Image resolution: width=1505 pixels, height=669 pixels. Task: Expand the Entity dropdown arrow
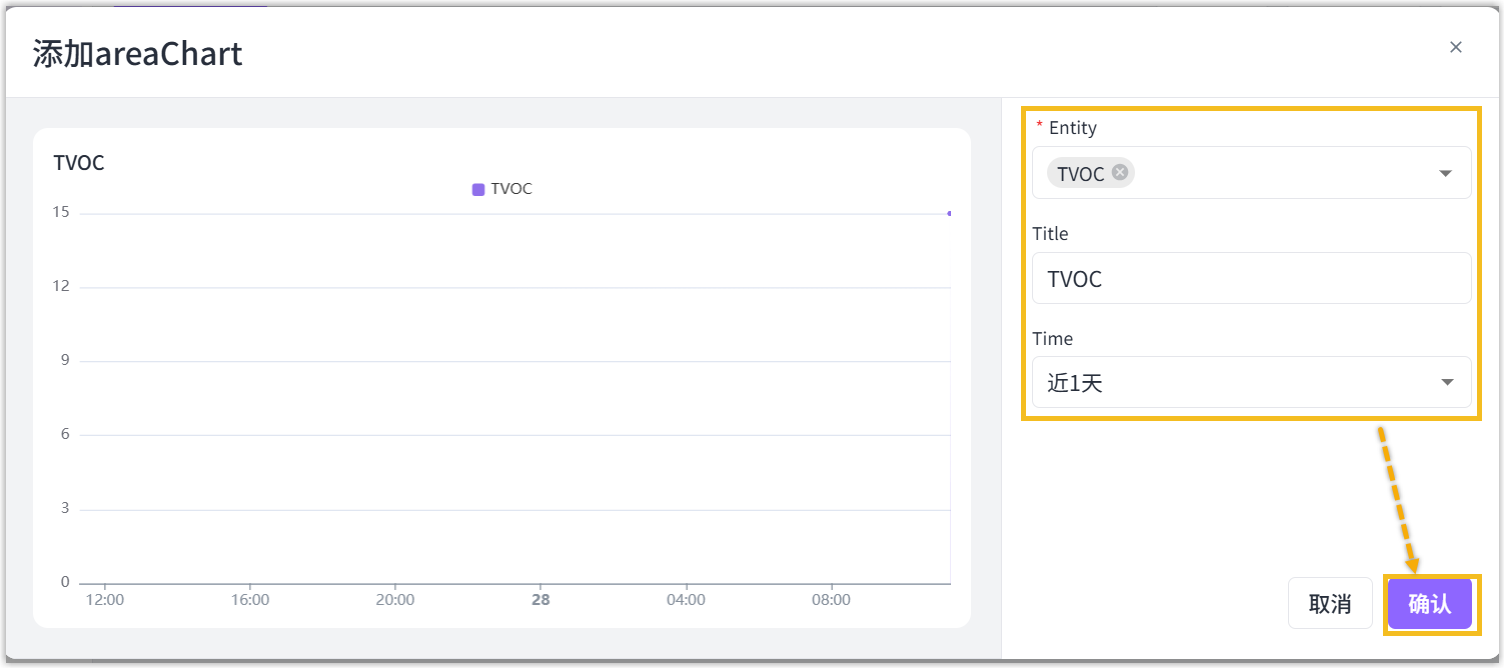pyautogui.click(x=1445, y=173)
